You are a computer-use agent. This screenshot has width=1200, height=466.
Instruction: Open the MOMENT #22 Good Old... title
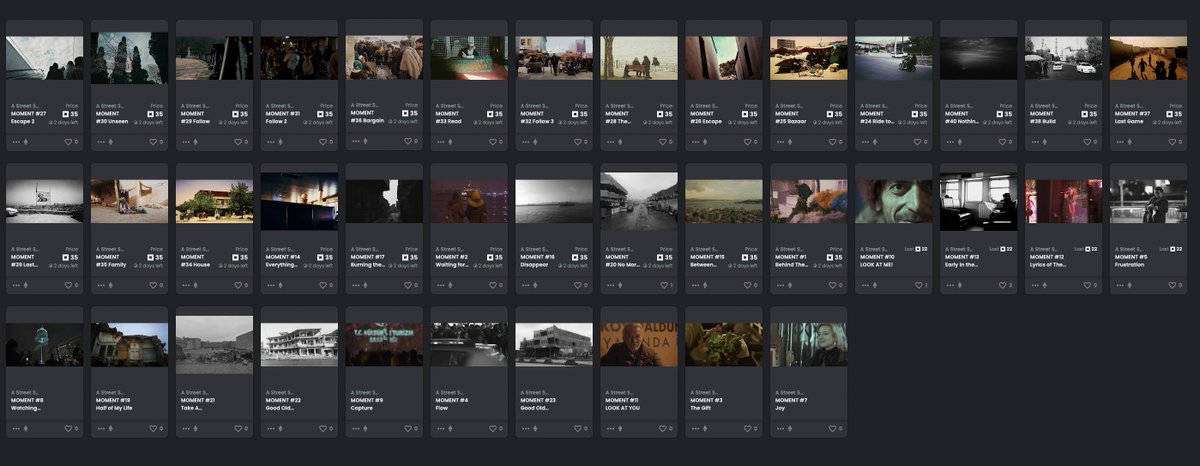tap(285, 404)
